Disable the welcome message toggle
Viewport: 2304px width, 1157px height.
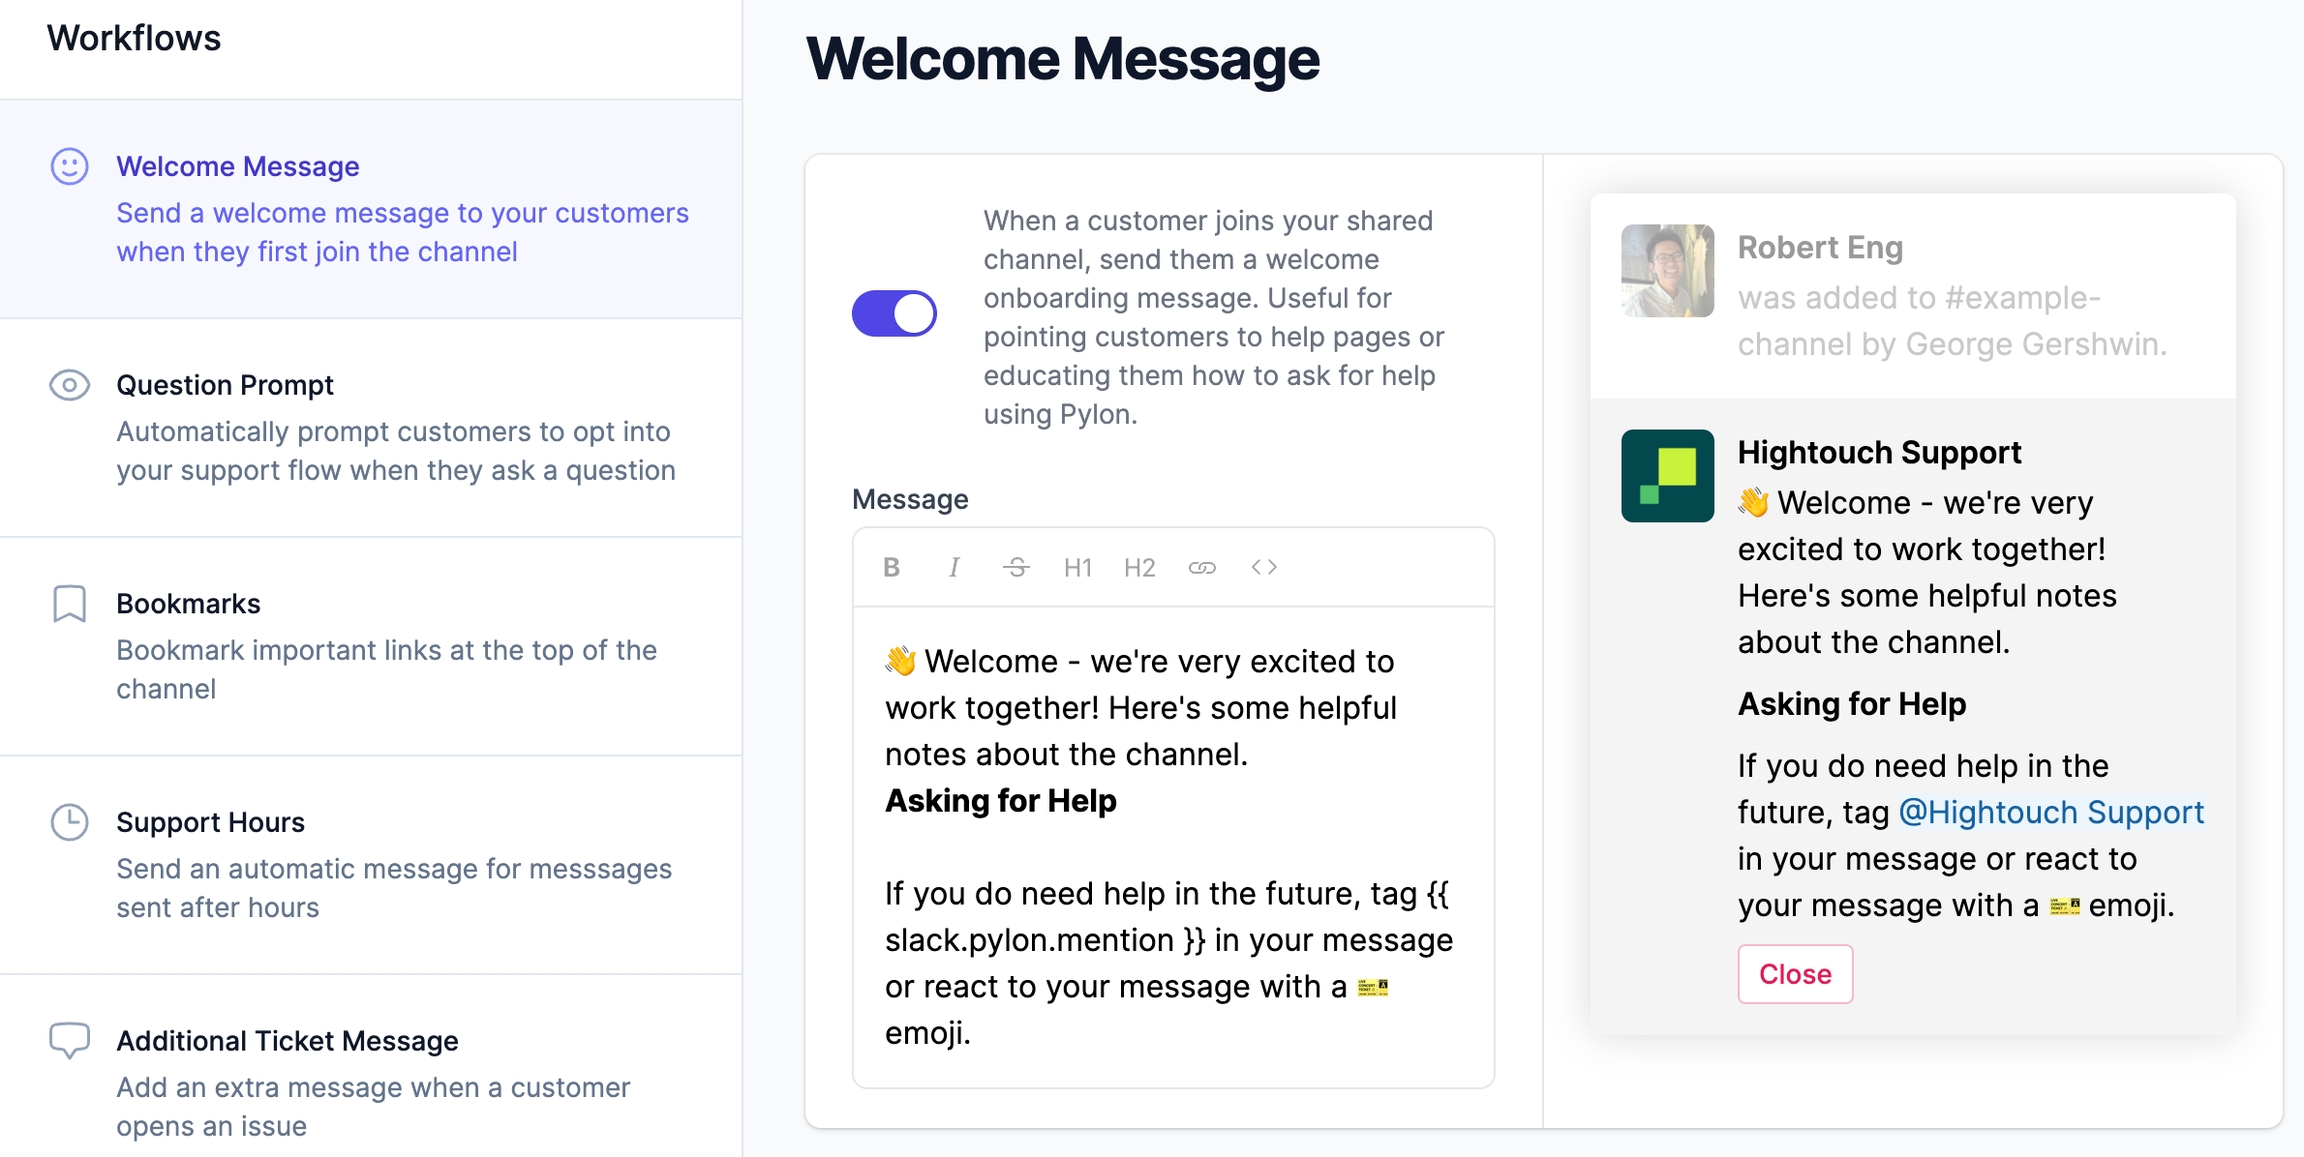click(894, 314)
